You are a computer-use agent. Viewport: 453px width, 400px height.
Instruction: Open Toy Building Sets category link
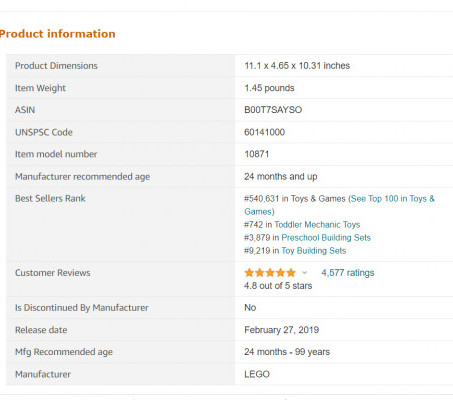(x=314, y=251)
